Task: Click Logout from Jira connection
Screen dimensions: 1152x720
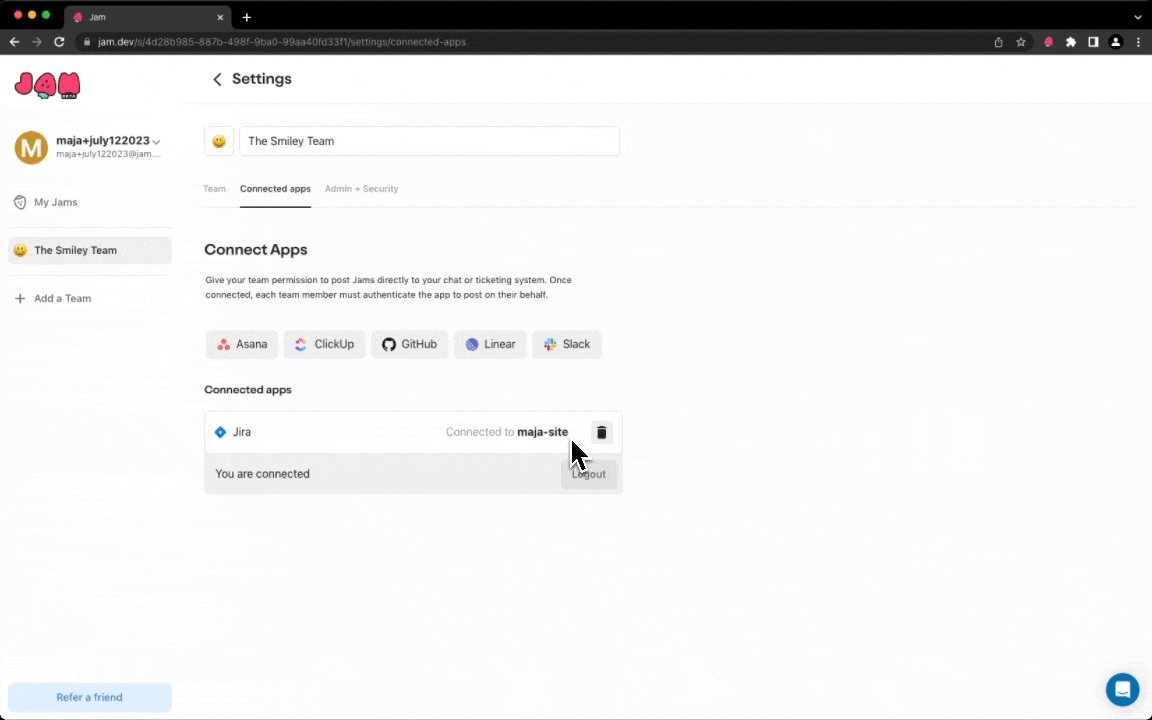Action: (x=589, y=474)
